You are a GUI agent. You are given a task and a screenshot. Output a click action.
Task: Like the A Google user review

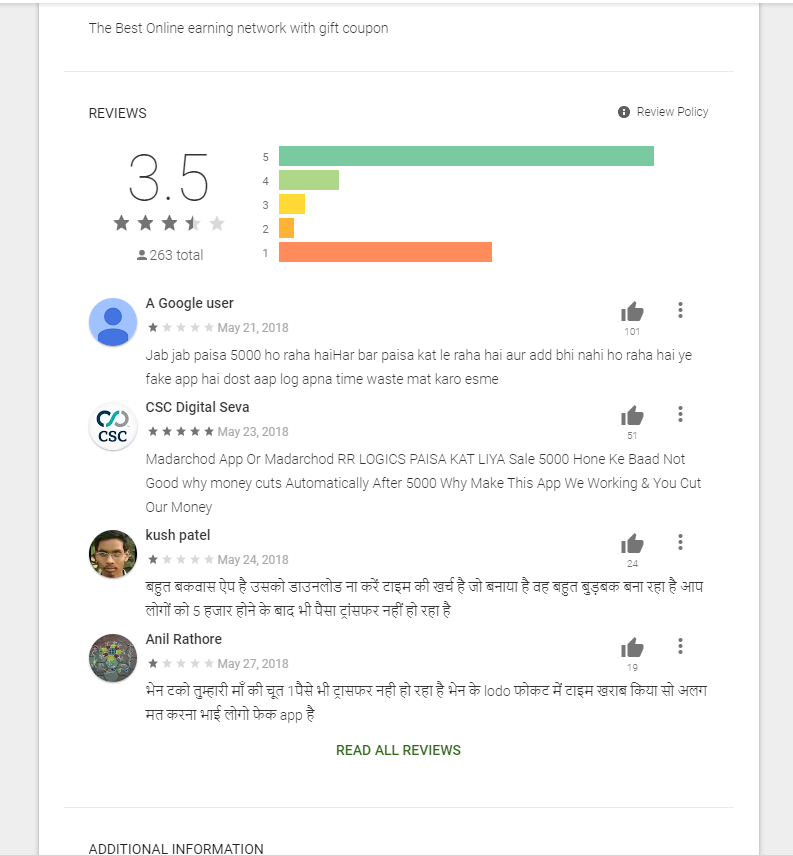632,312
